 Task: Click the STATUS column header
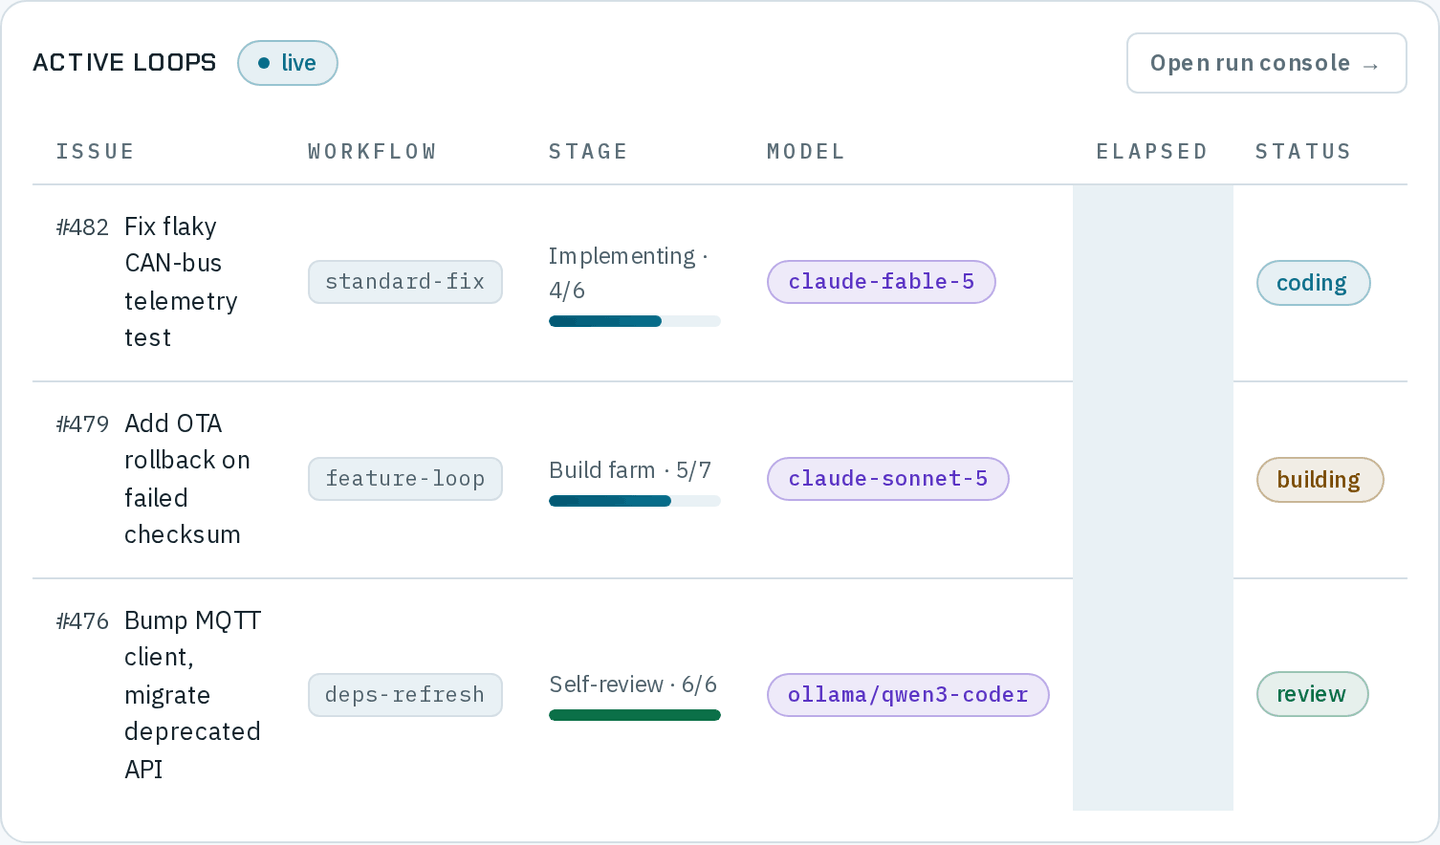[x=1303, y=151]
